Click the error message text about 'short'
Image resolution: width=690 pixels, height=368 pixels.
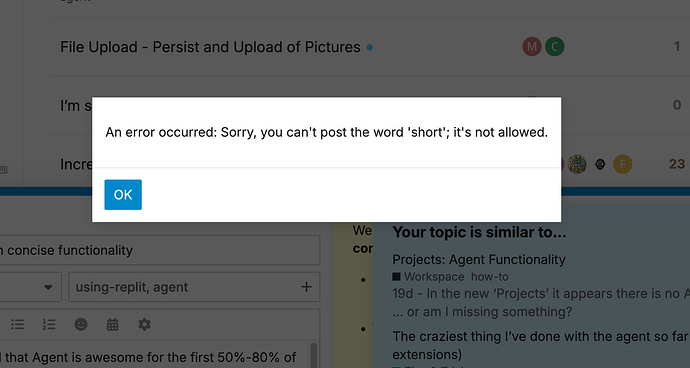(x=327, y=132)
